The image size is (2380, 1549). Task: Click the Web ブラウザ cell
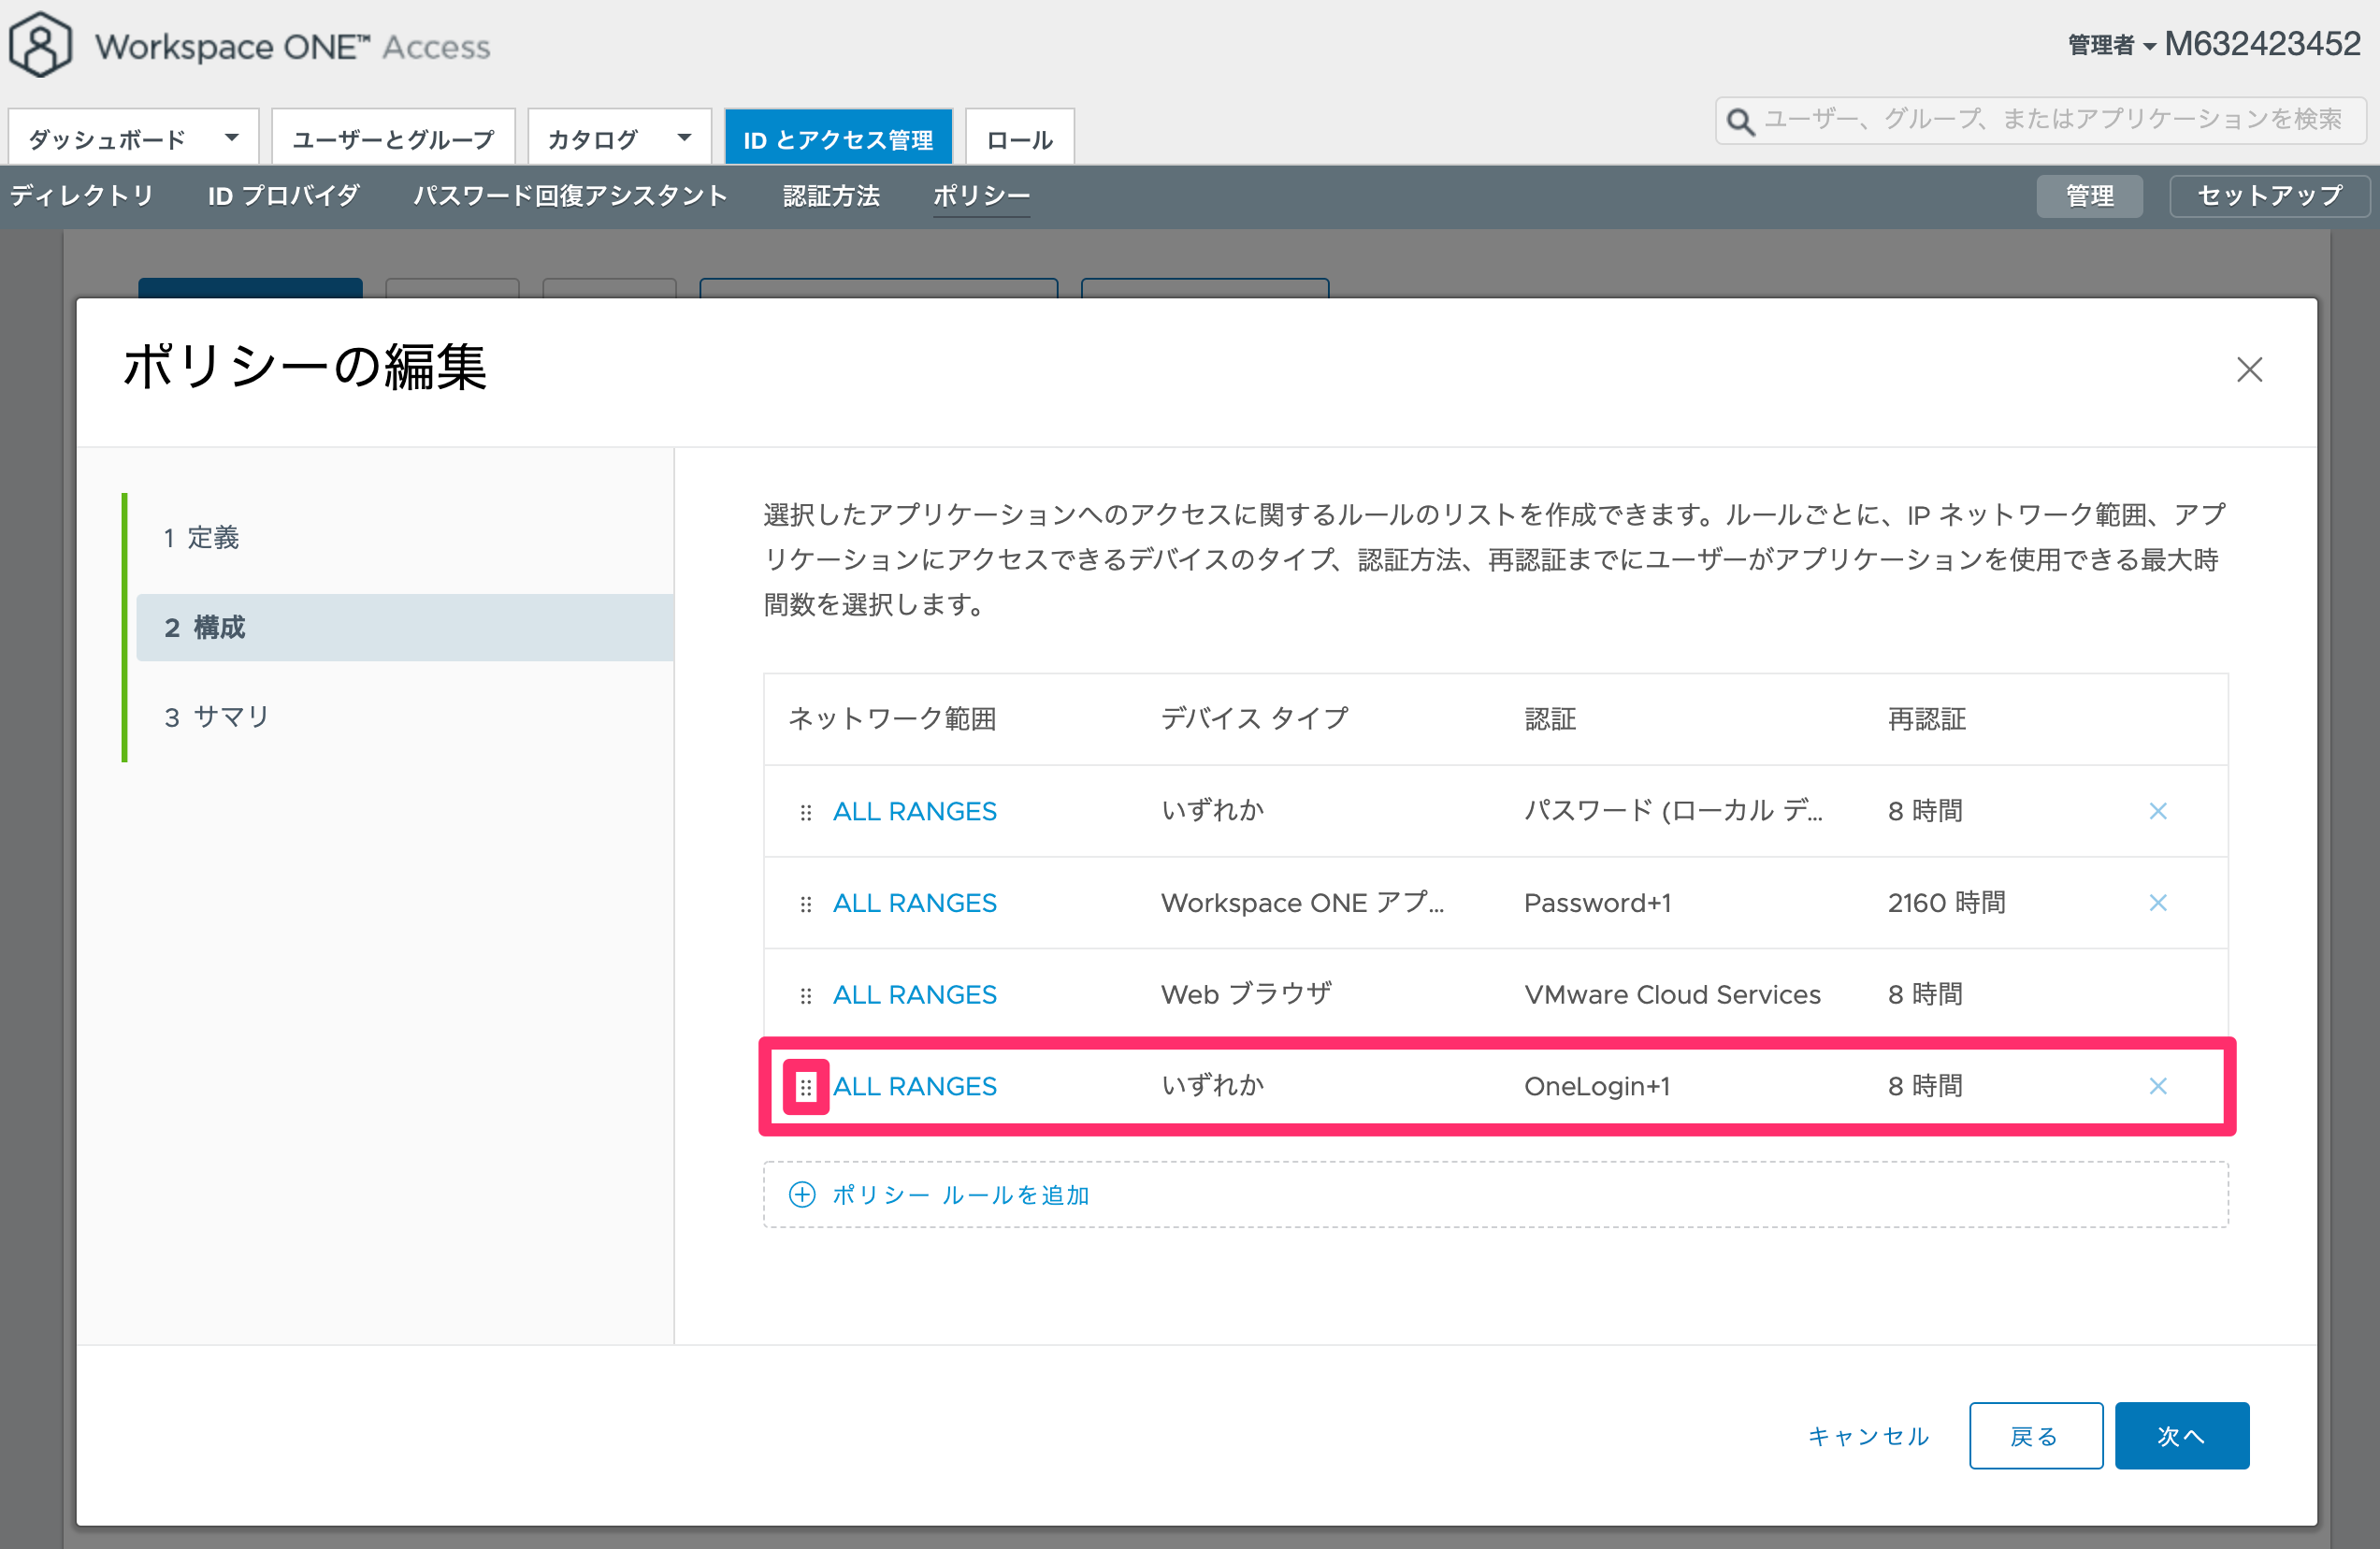tap(1246, 995)
